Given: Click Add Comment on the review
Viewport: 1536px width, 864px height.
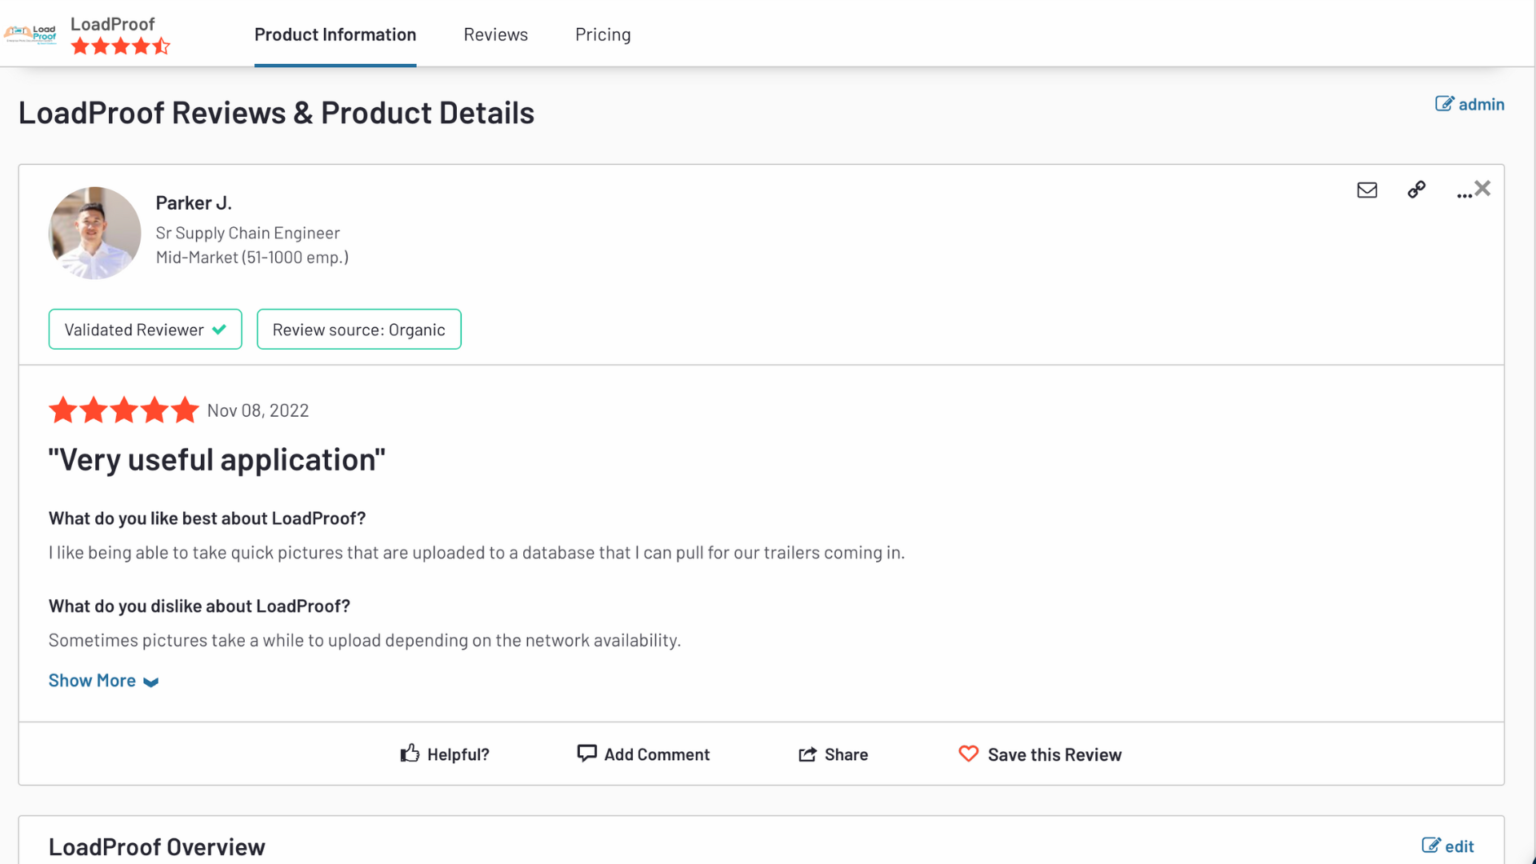Looking at the screenshot, I should point(643,754).
